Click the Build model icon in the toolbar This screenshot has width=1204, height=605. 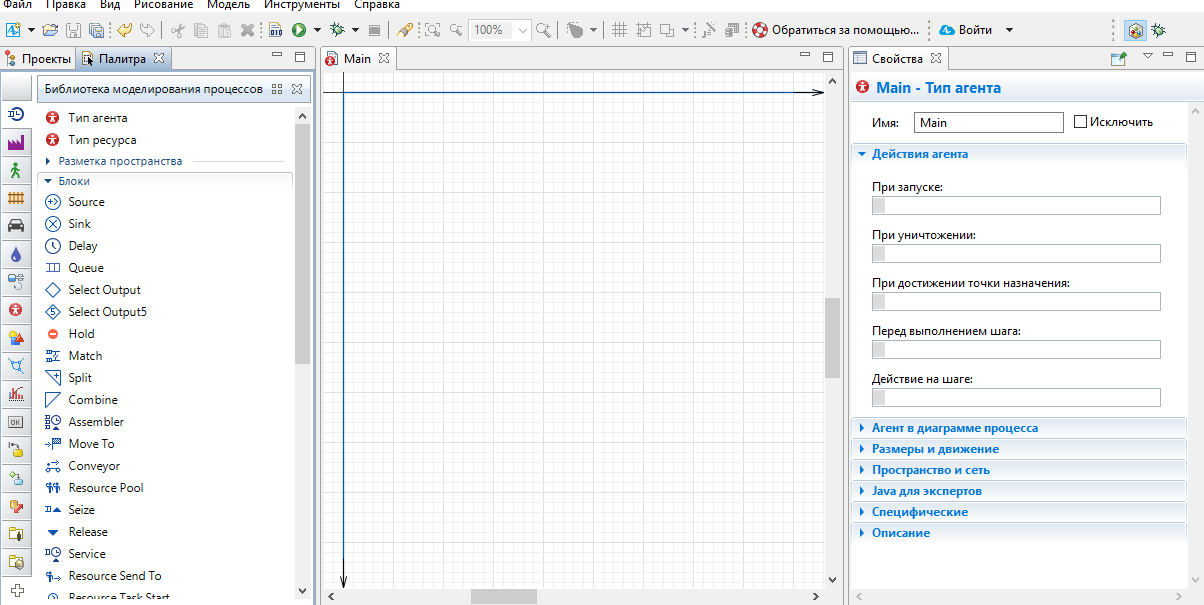275,30
